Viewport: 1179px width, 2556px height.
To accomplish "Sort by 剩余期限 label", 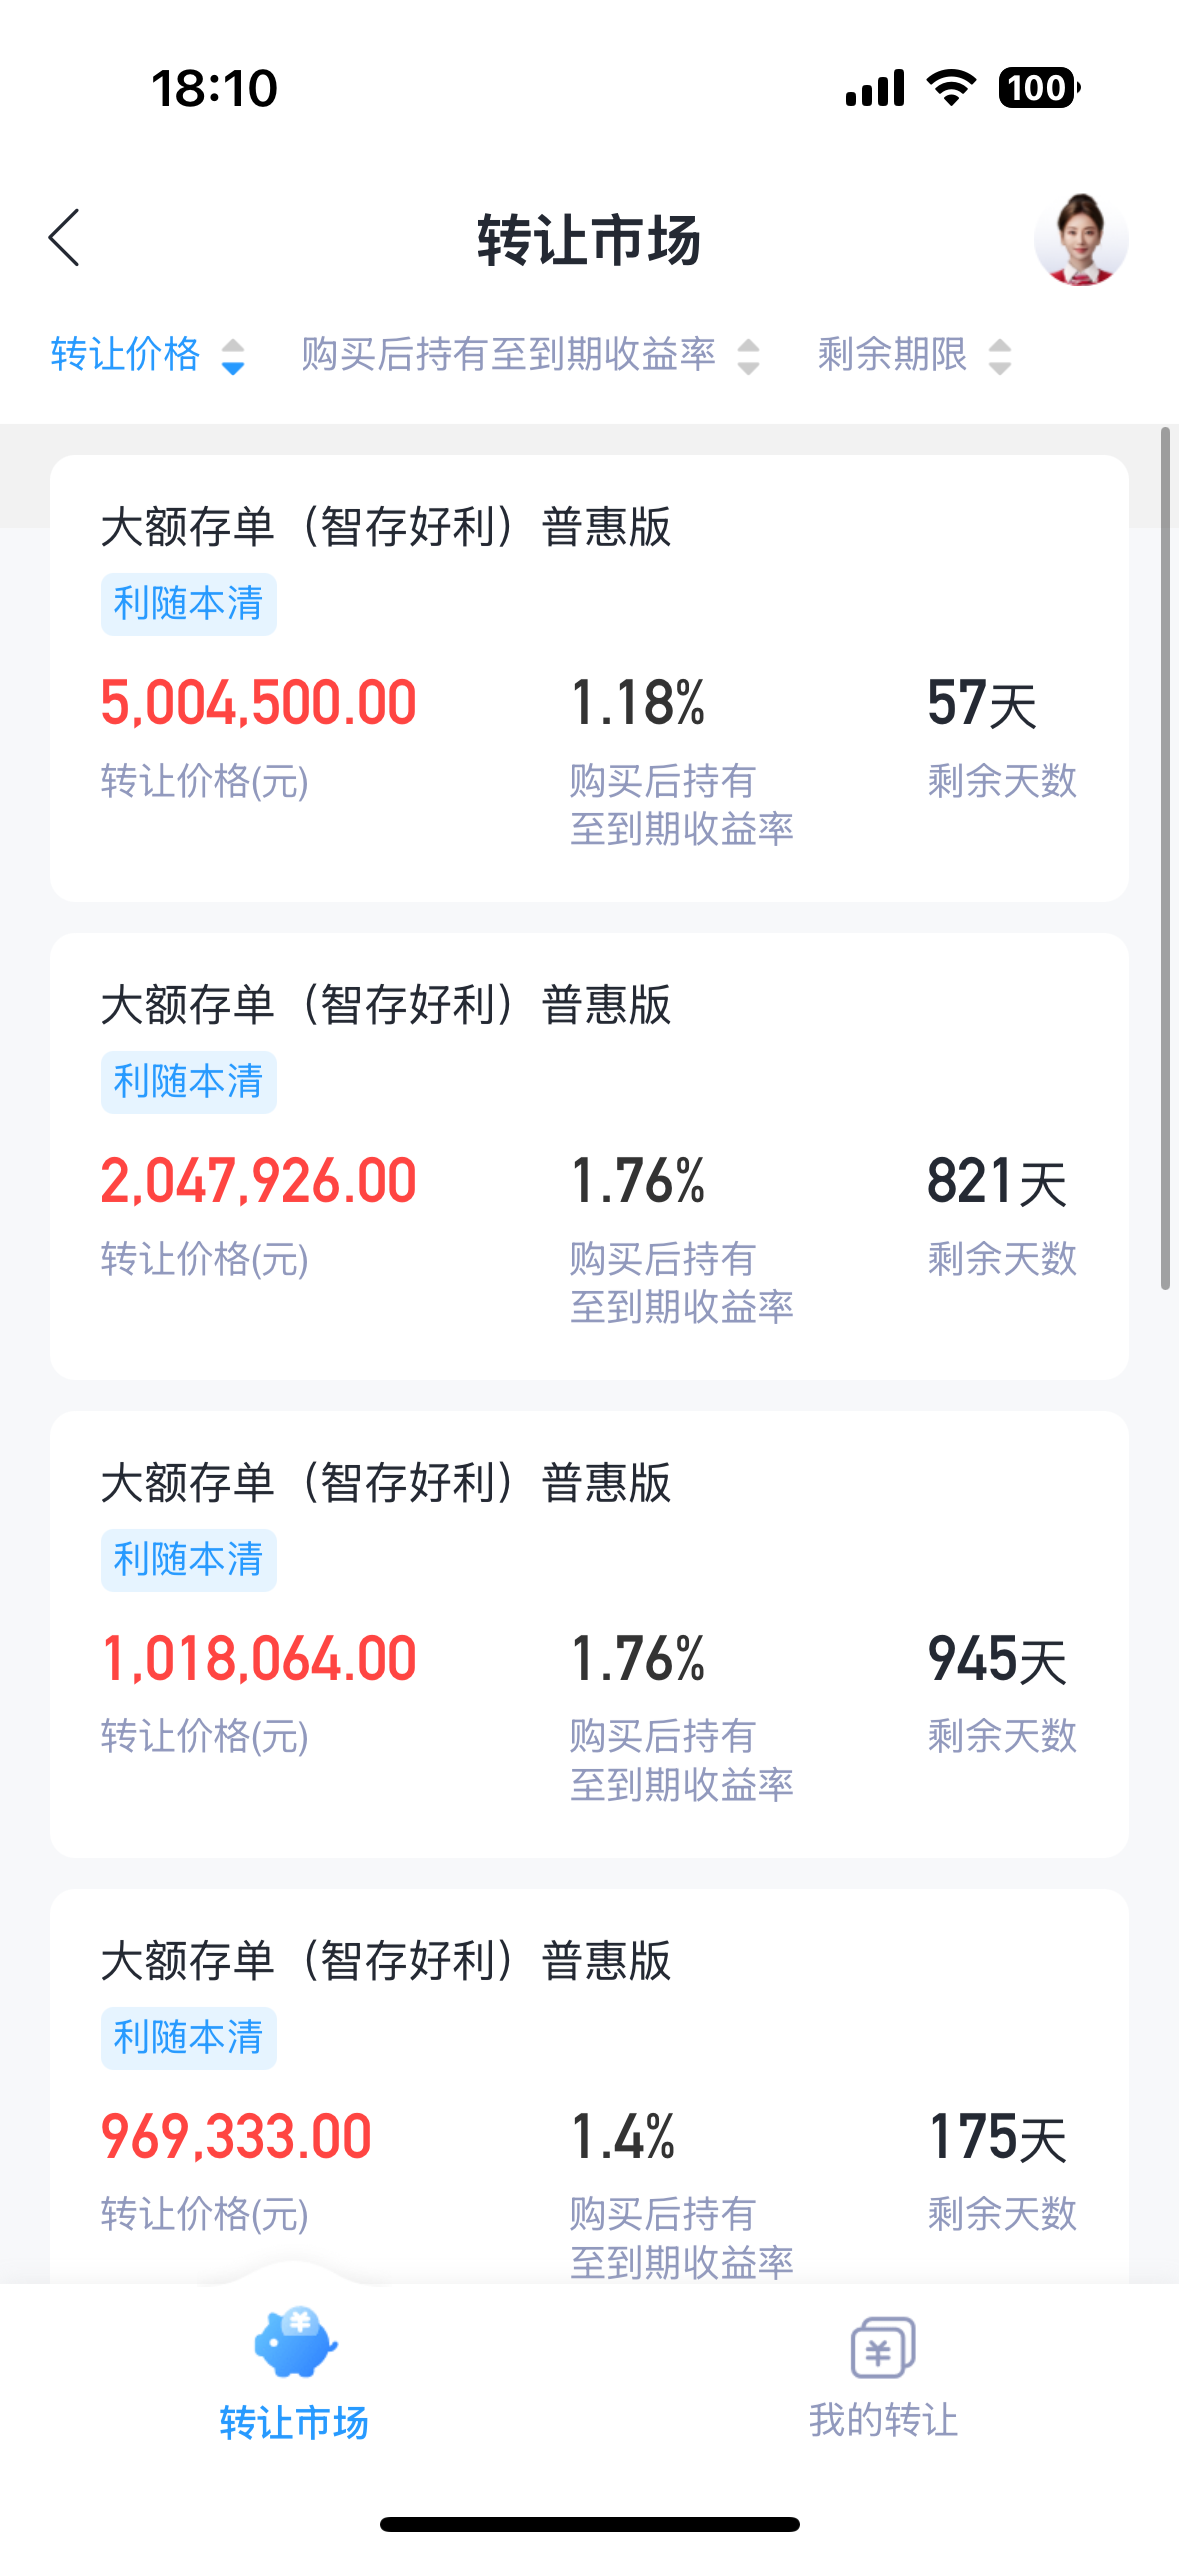I will point(892,355).
